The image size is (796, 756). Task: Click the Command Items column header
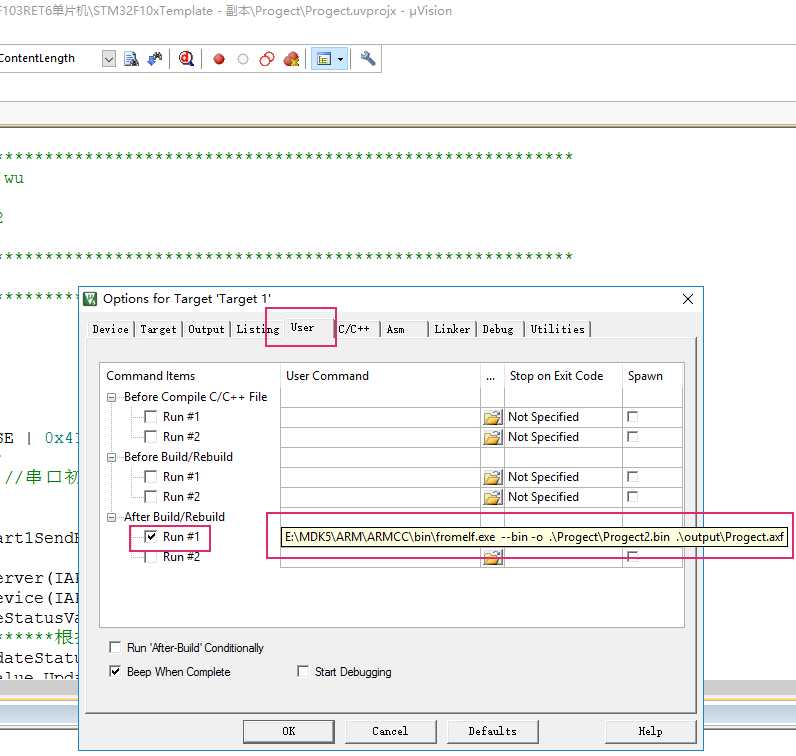tap(150, 376)
